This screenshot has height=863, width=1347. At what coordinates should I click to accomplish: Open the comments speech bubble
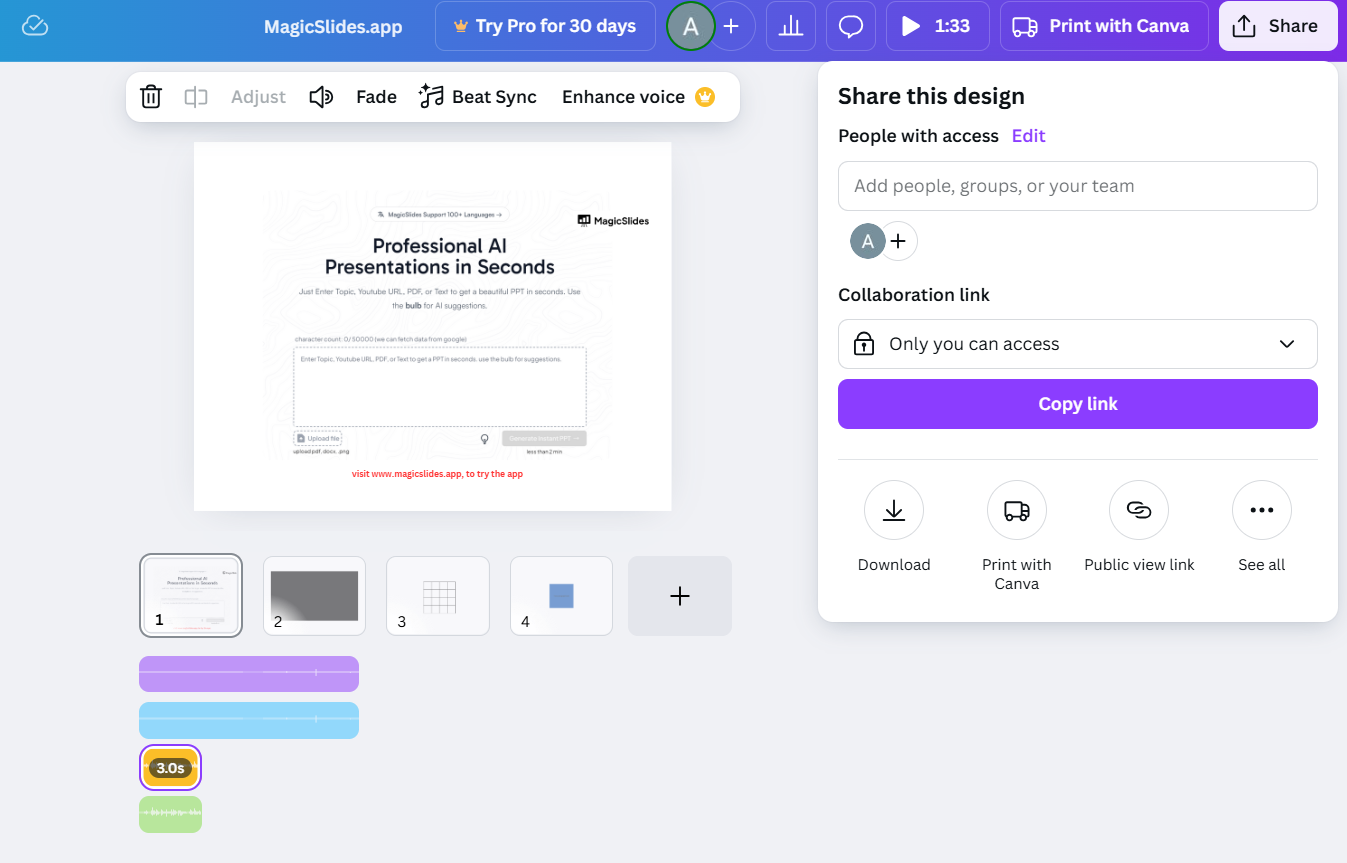[x=851, y=26]
